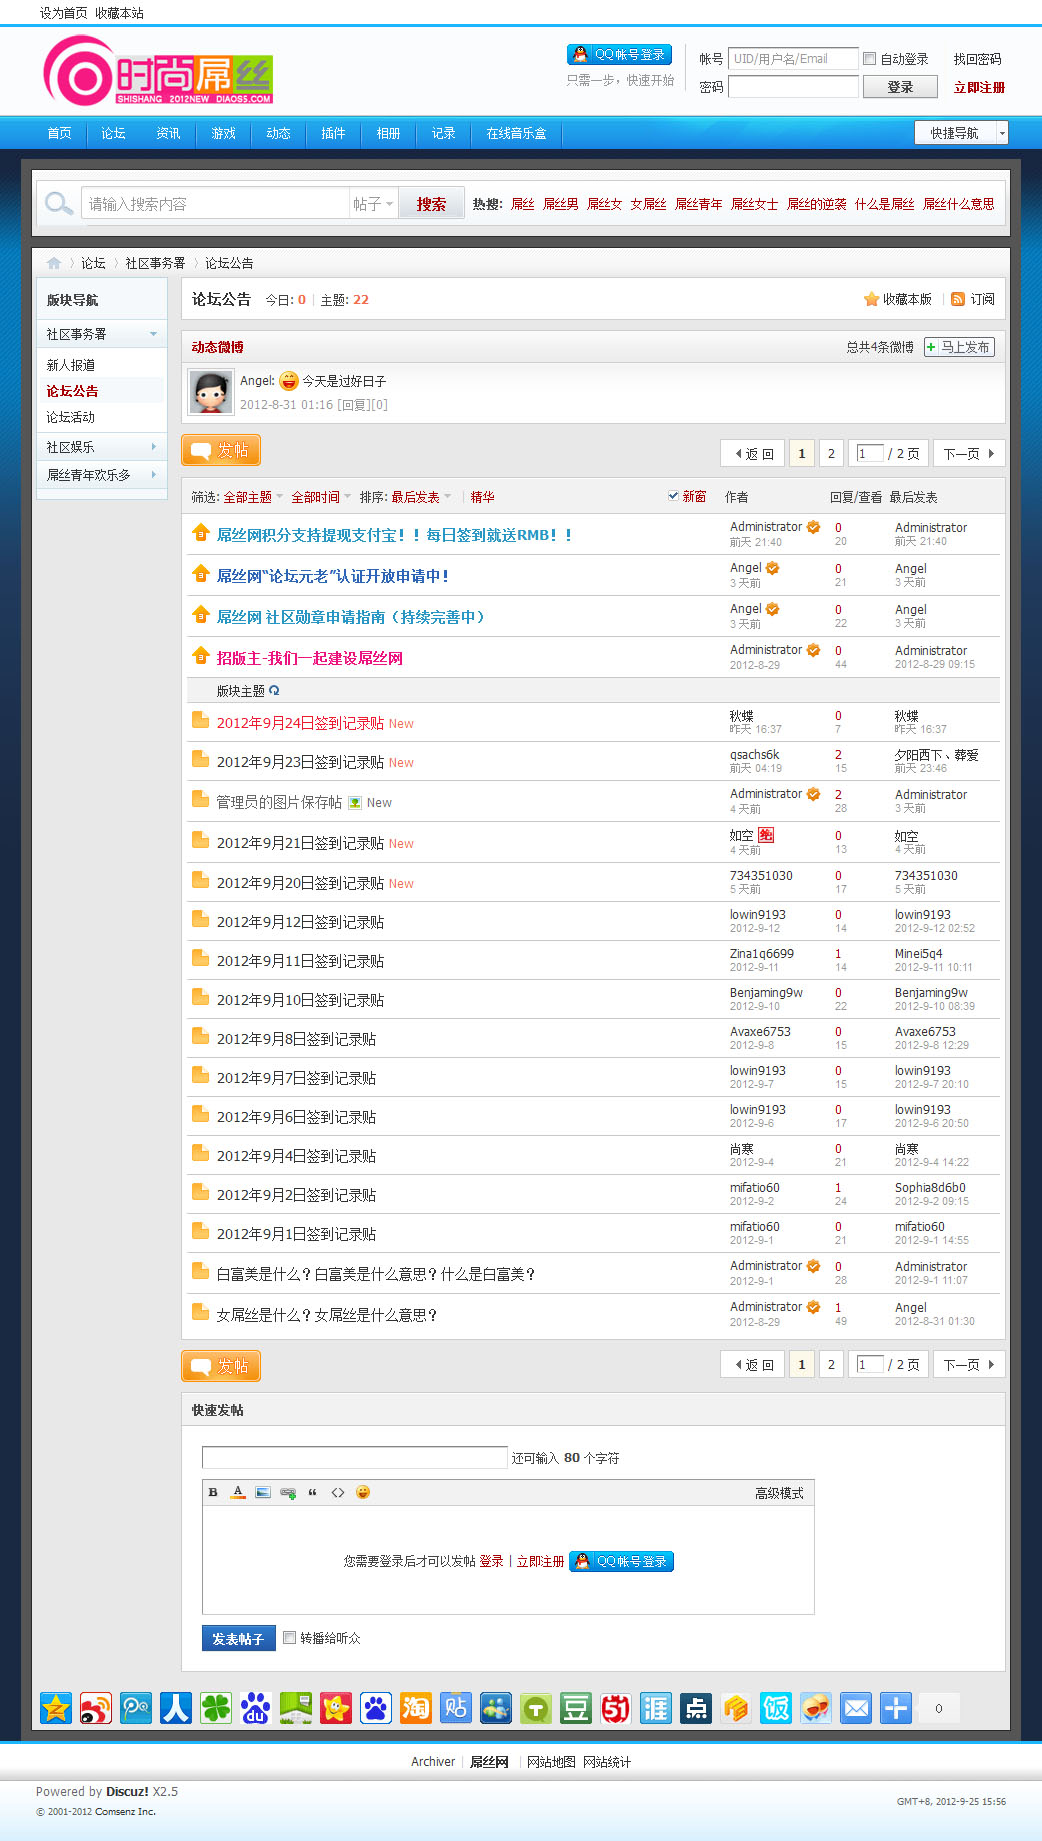Toggle the 新窗 new window checkbox
The height and width of the screenshot is (1841, 1042).
(x=674, y=496)
